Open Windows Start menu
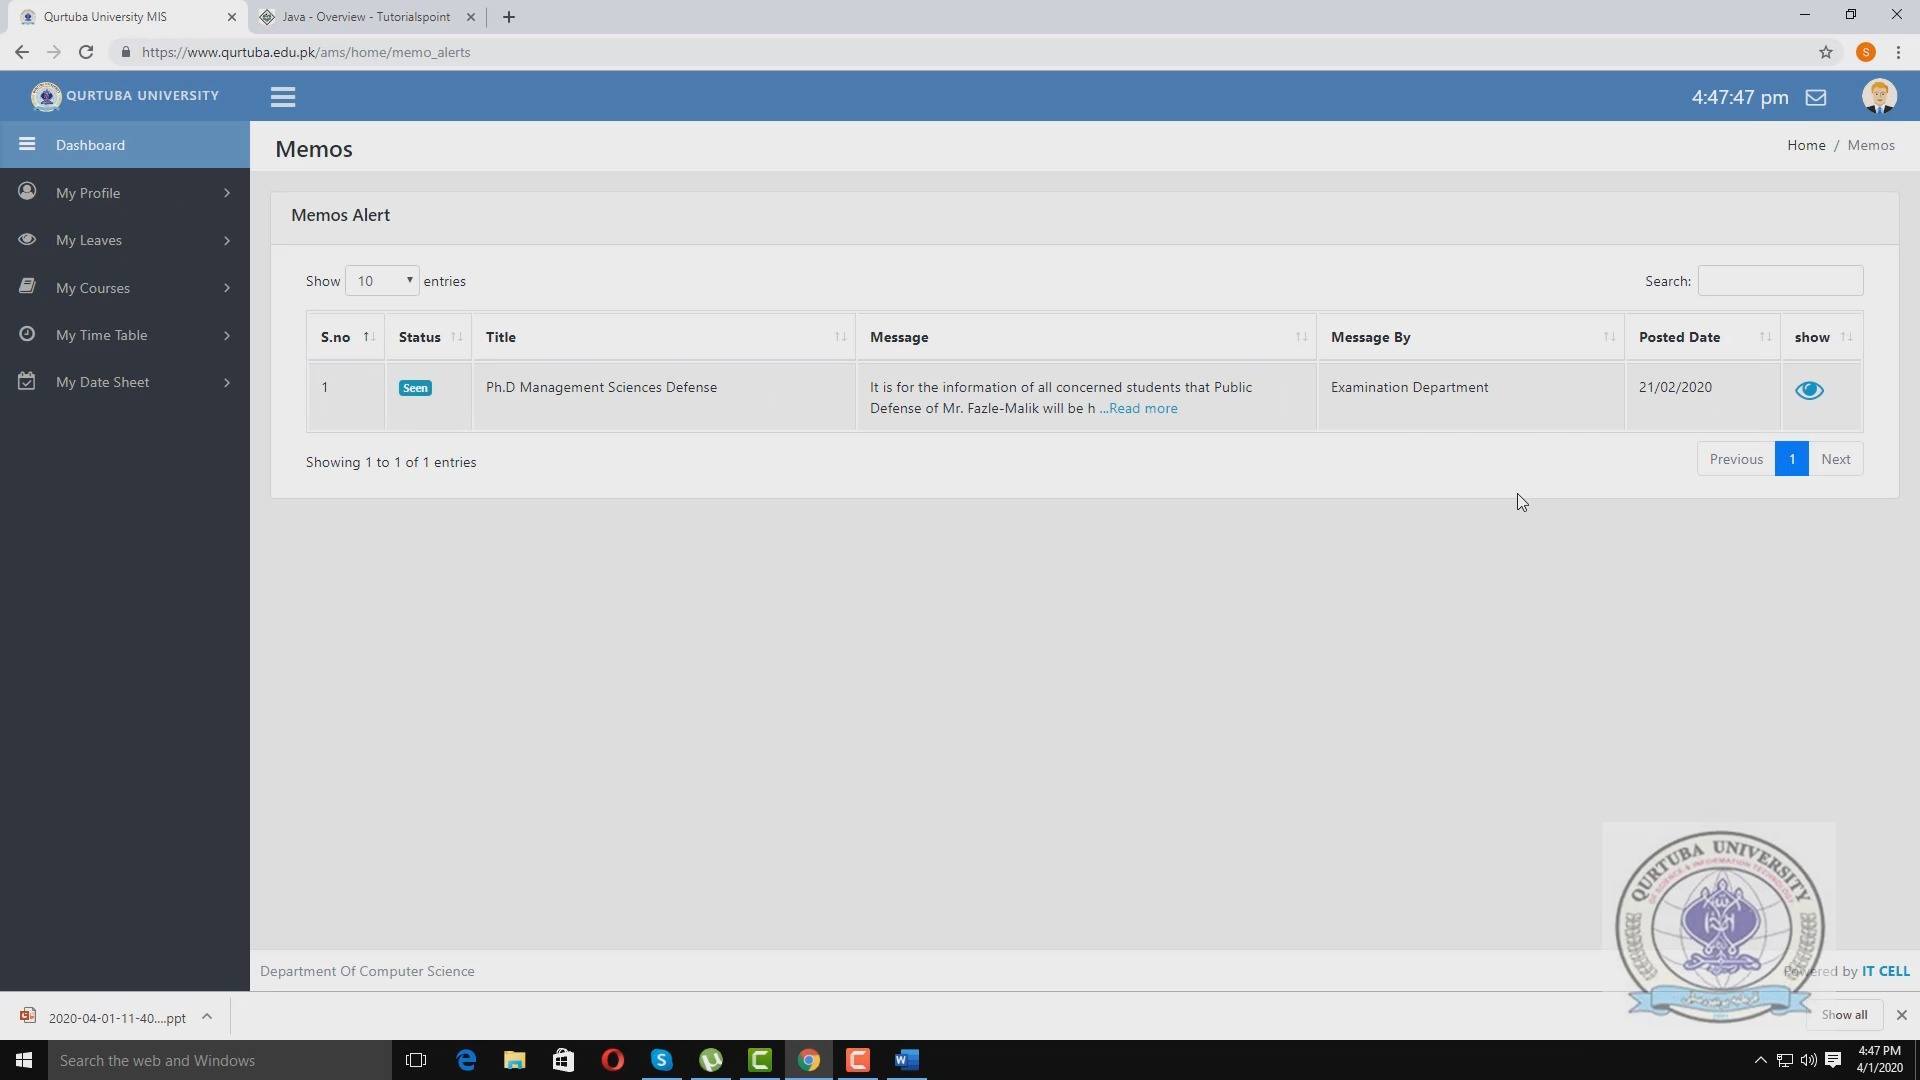 pos(24,1060)
